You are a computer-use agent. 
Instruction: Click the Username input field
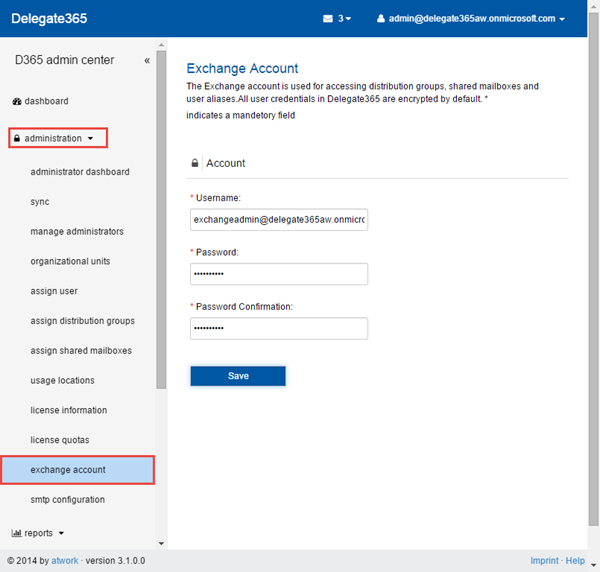pos(279,220)
